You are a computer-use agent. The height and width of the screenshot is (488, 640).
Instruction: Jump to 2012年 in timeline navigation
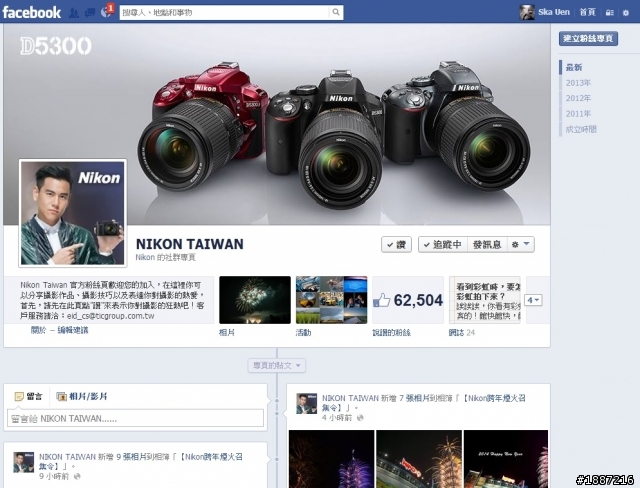coord(578,98)
